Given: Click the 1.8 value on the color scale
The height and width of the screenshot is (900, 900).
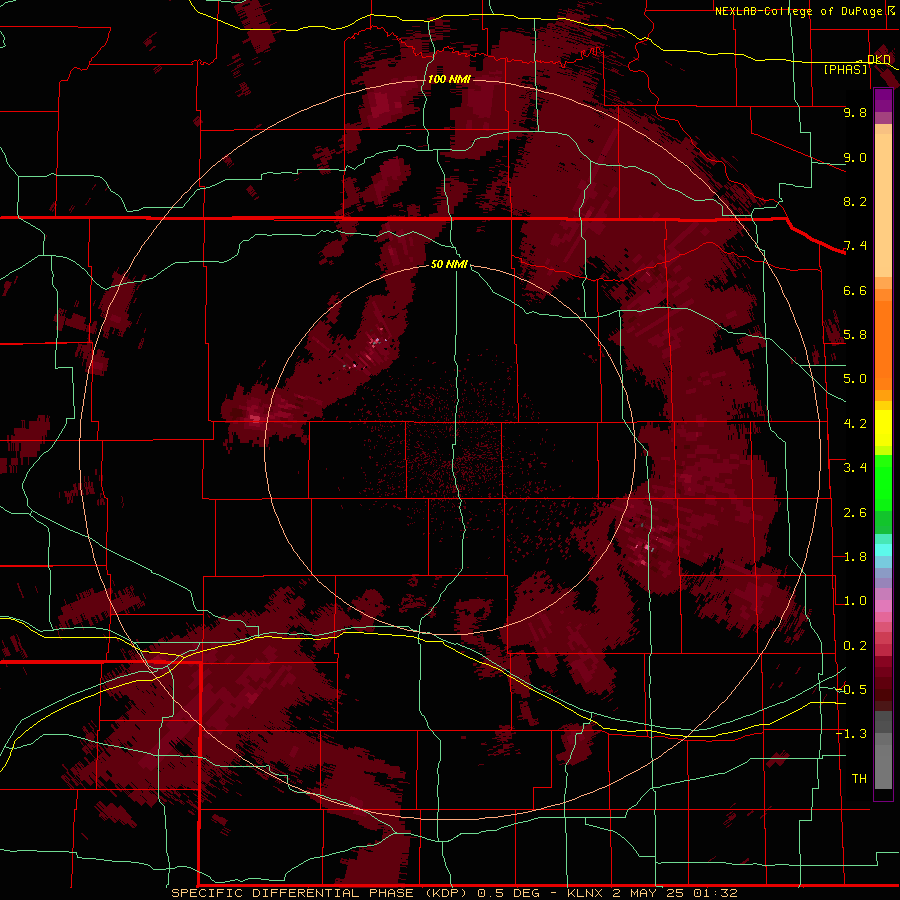Looking at the screenshot, I should pos(855,557).
